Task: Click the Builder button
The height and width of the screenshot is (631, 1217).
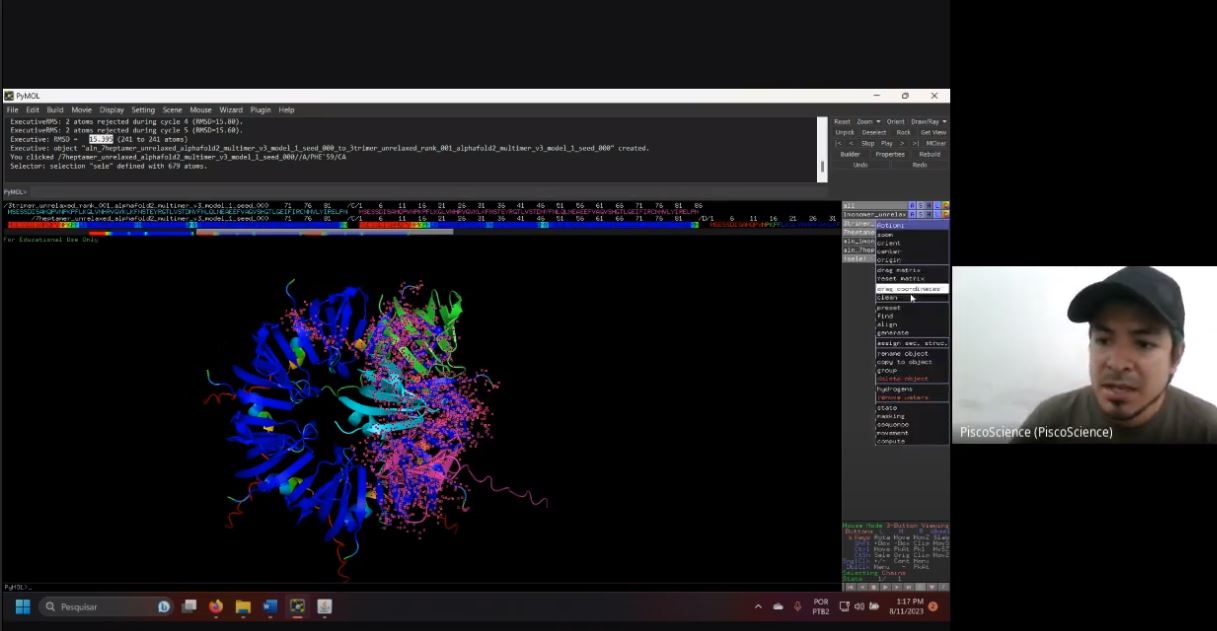Action: pyautogui.click(x=850, y=154)
